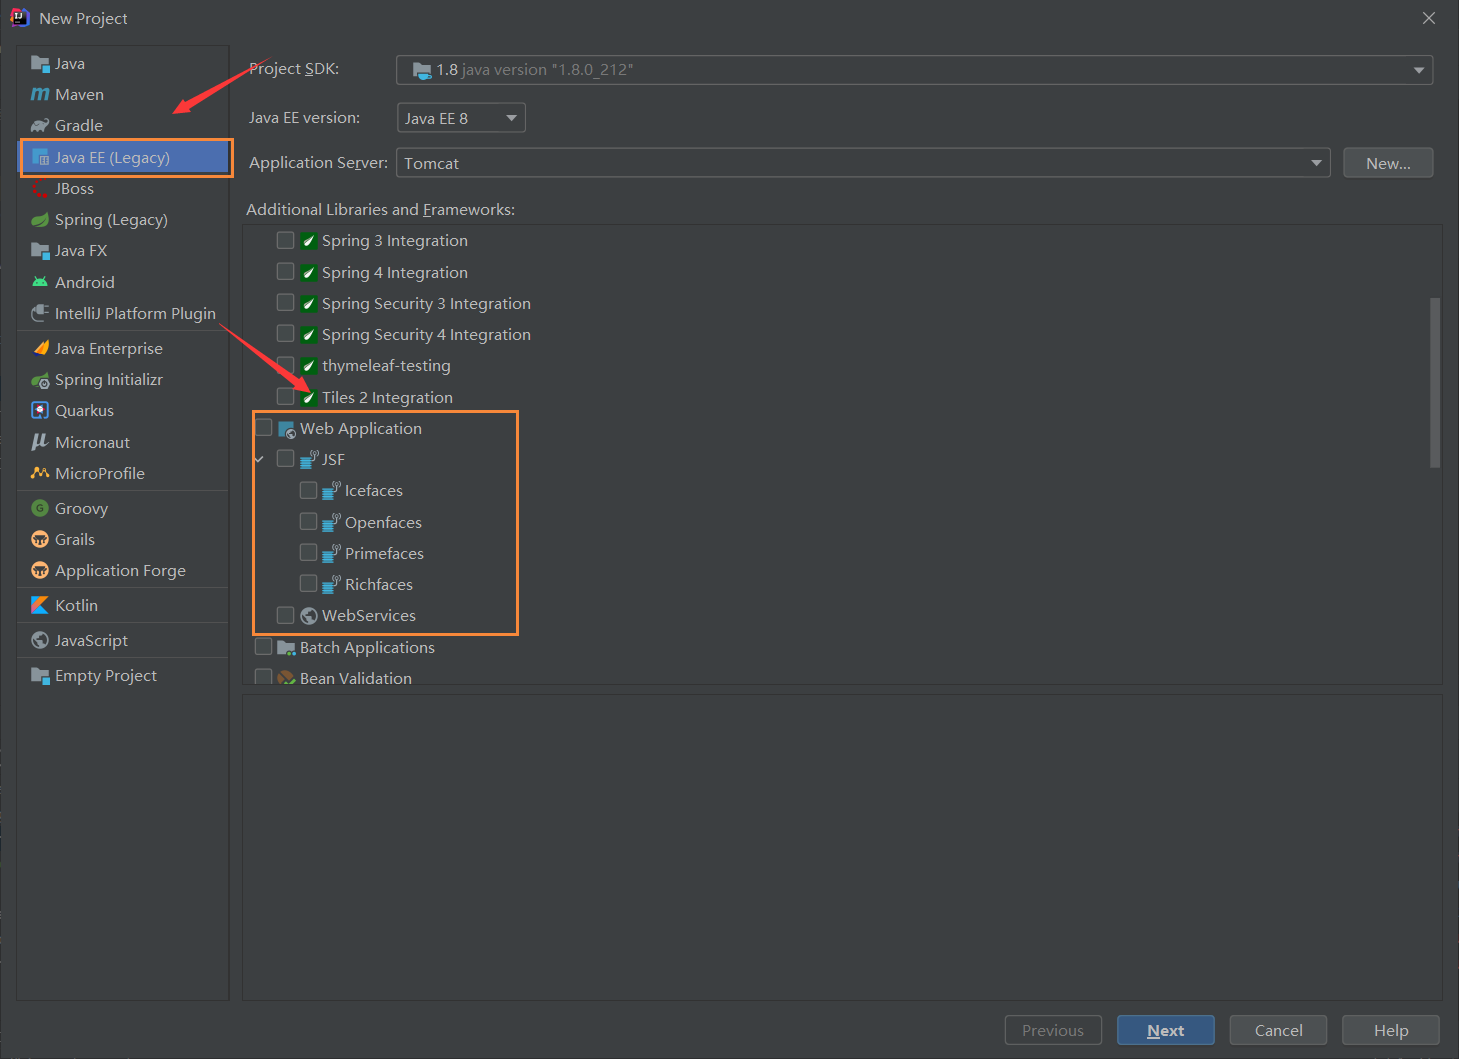Image resolution: width=1459 pixels, height=1059 pixels.
Task: Tick the thymeleaf-testing checkbox
Action: 285,365
